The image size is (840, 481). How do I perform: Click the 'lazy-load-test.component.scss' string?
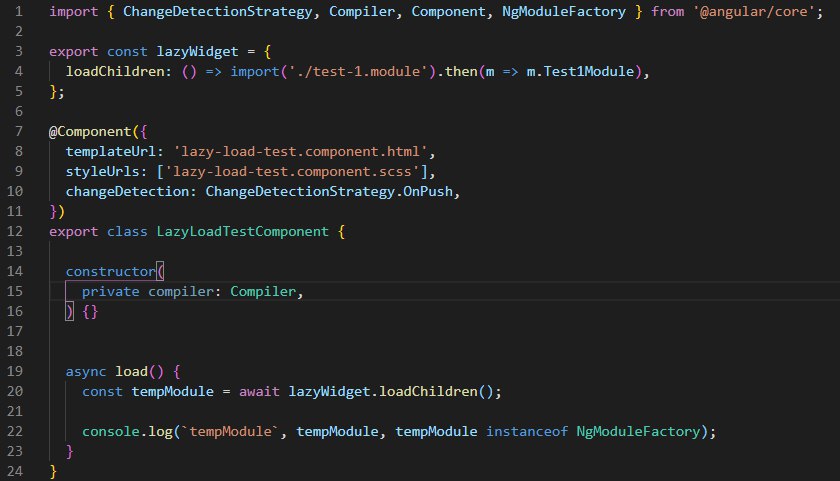[x=292, y=171]
